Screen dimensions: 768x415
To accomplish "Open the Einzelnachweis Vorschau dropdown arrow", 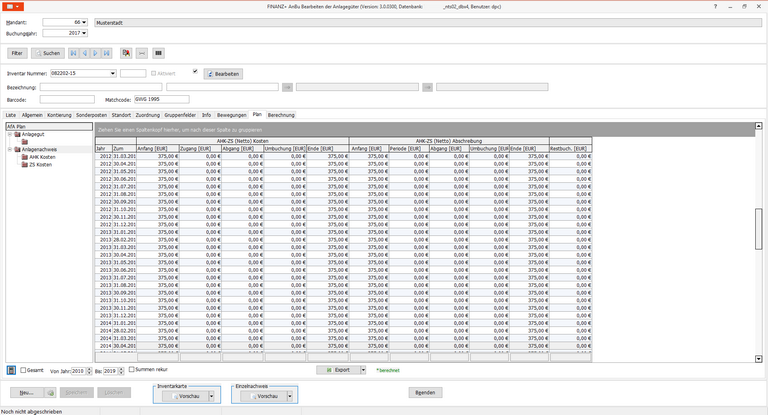I will (x=289, y=396).
